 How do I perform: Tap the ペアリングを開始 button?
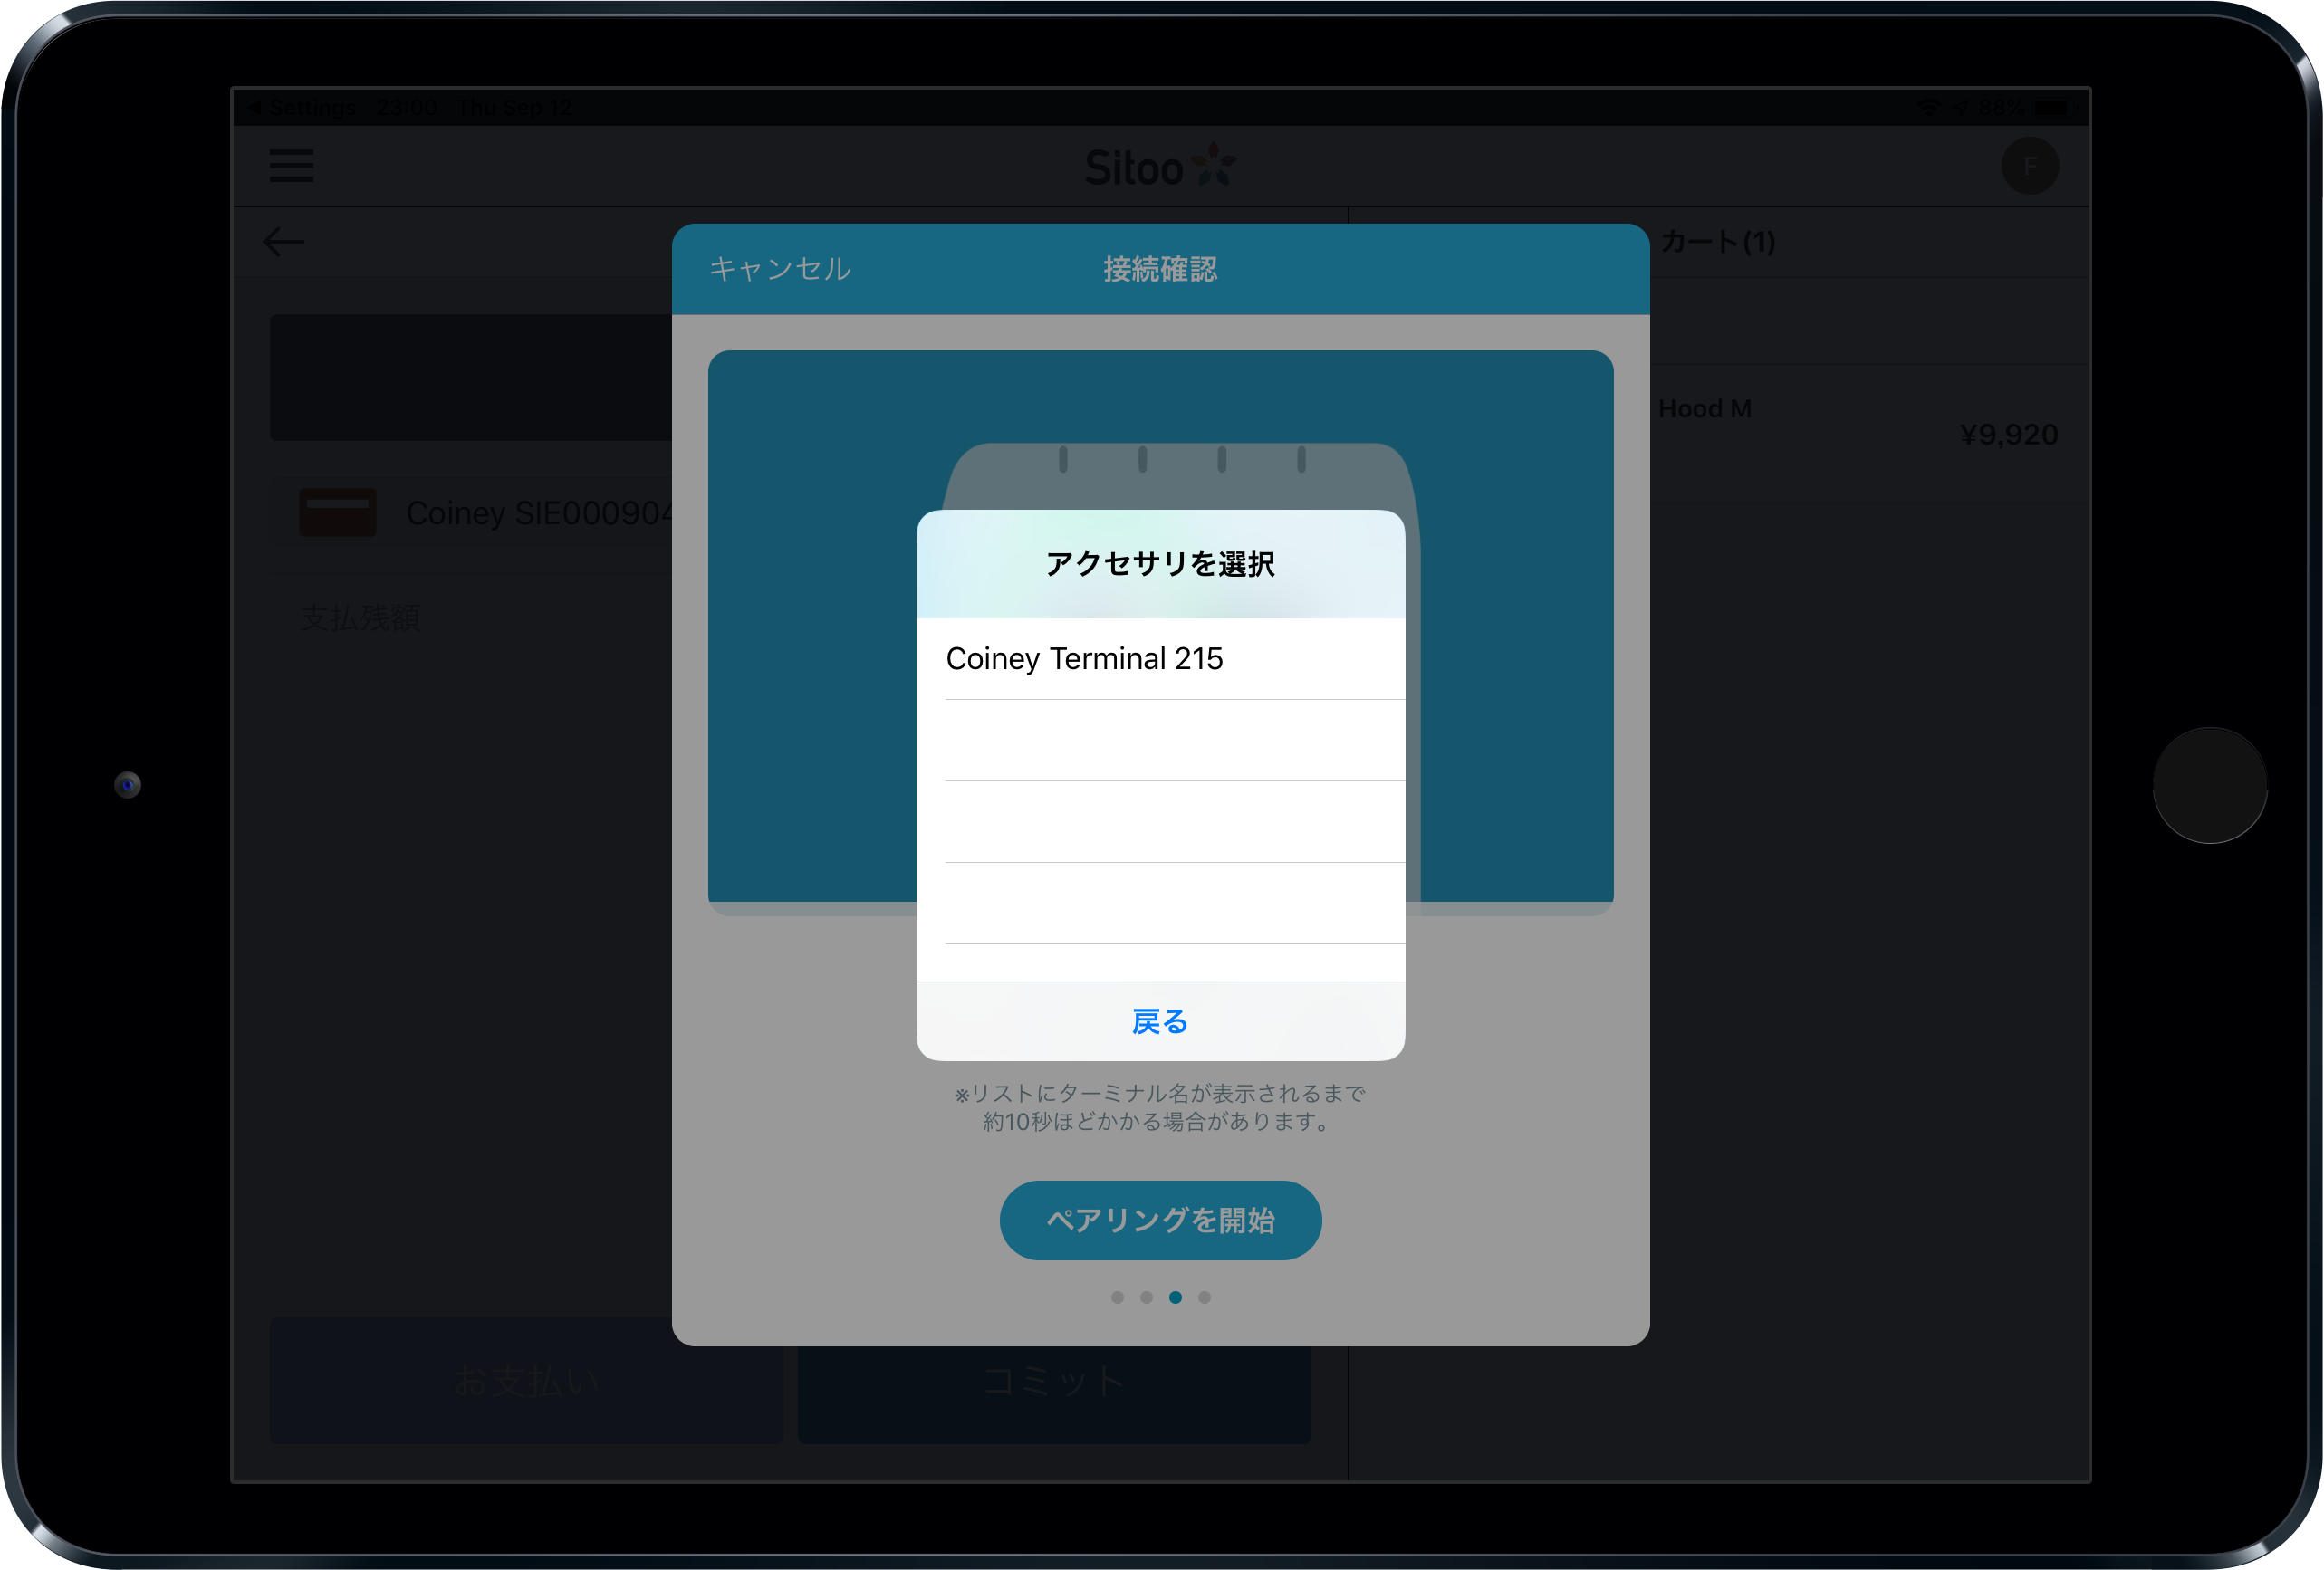[x=1160, y=1220]
